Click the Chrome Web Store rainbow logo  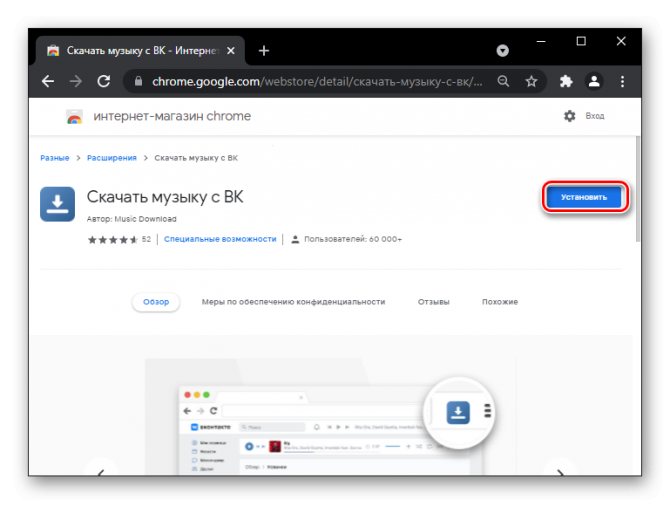pos(74,117)
